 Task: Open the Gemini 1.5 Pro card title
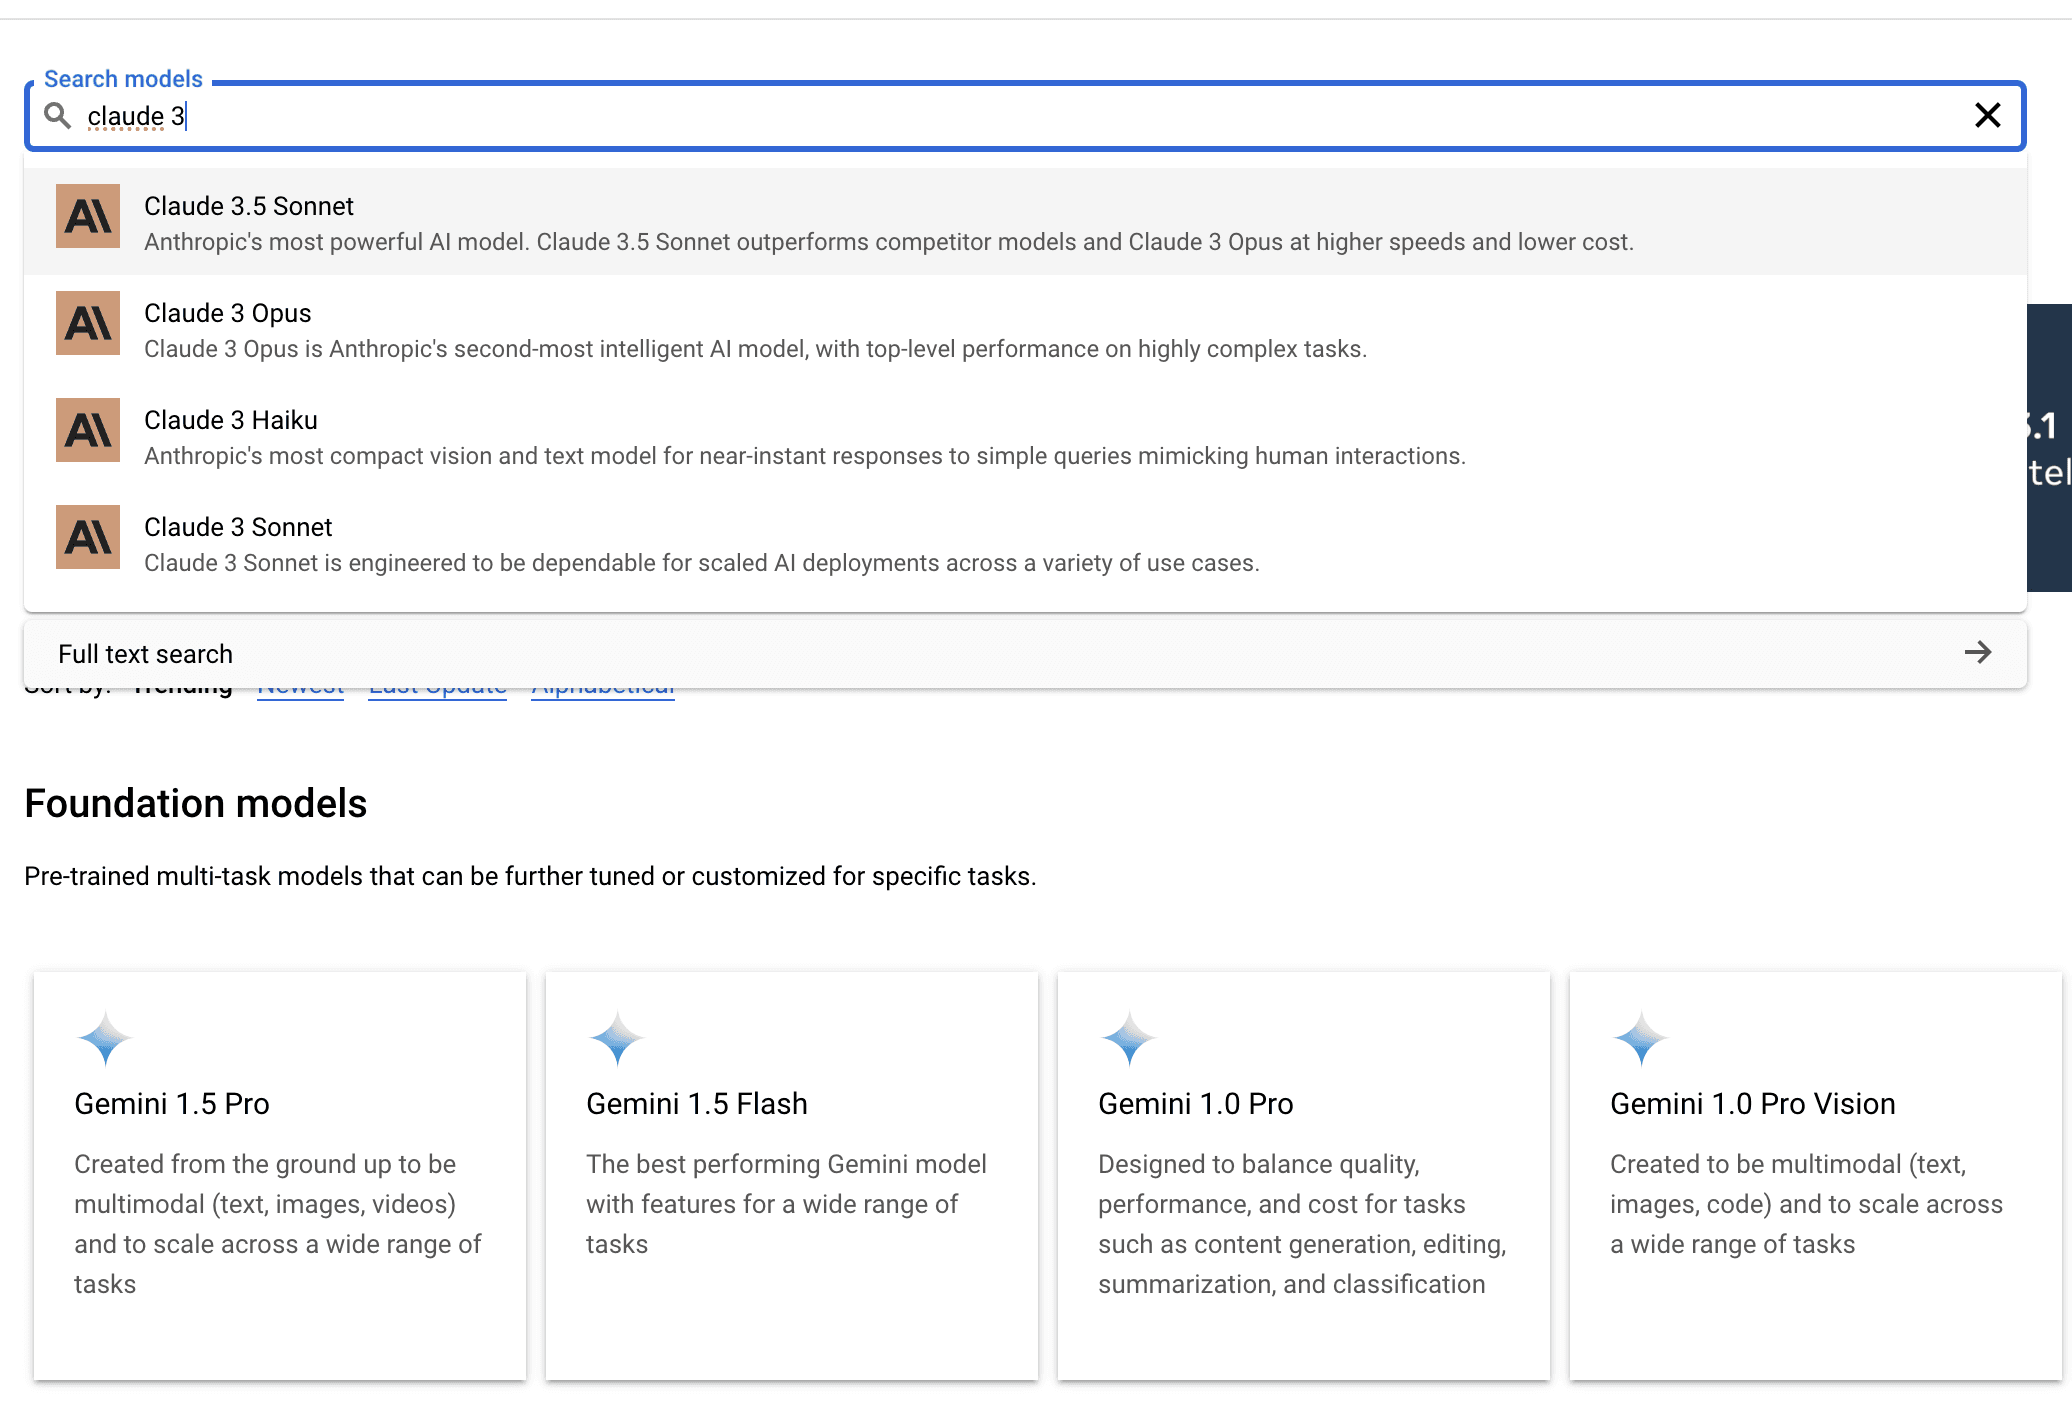172,1103
